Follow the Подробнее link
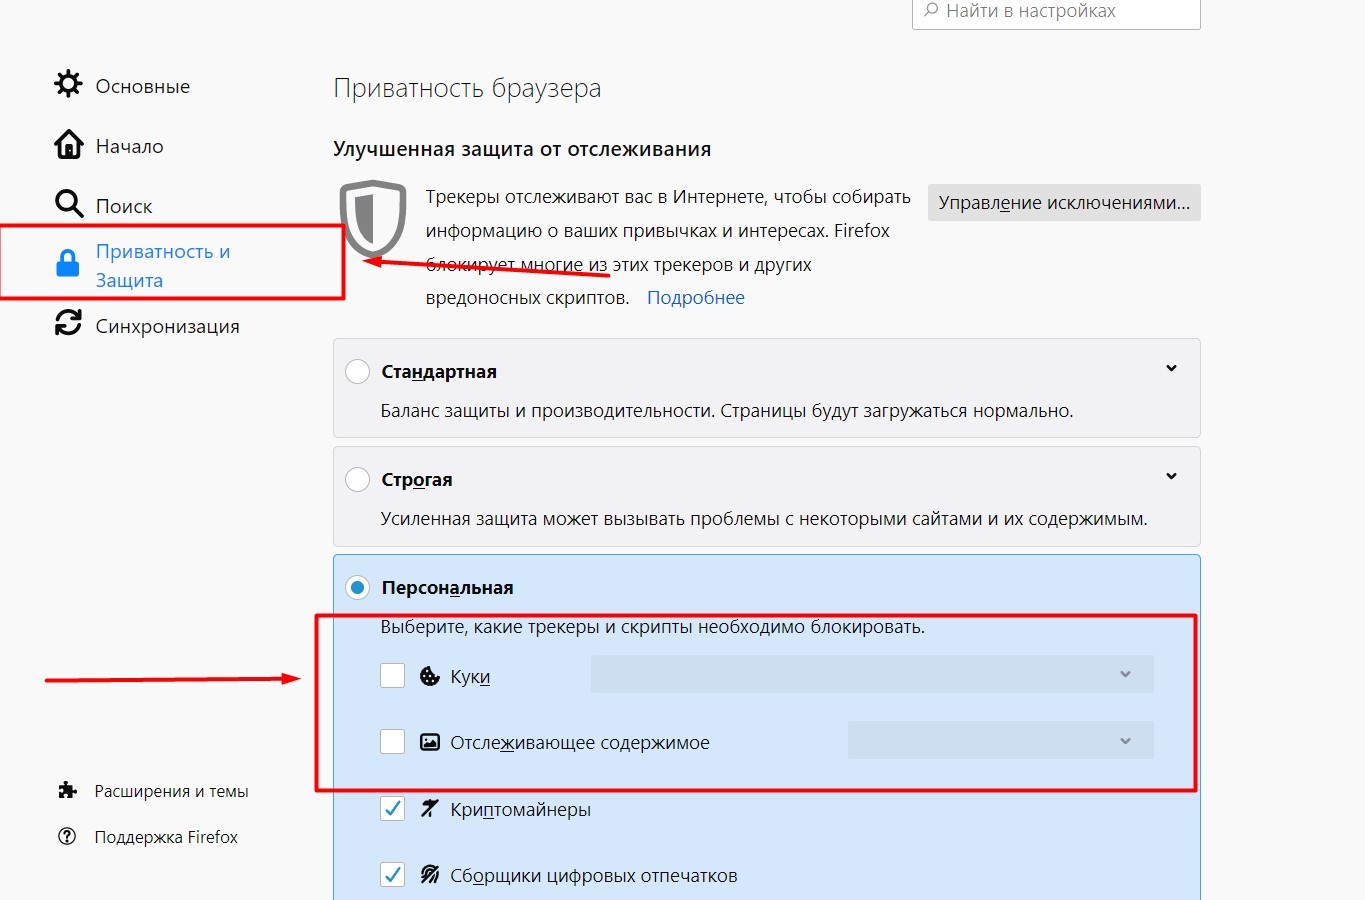This screenshot has height=900, width=1365. [x=695, y=298]
